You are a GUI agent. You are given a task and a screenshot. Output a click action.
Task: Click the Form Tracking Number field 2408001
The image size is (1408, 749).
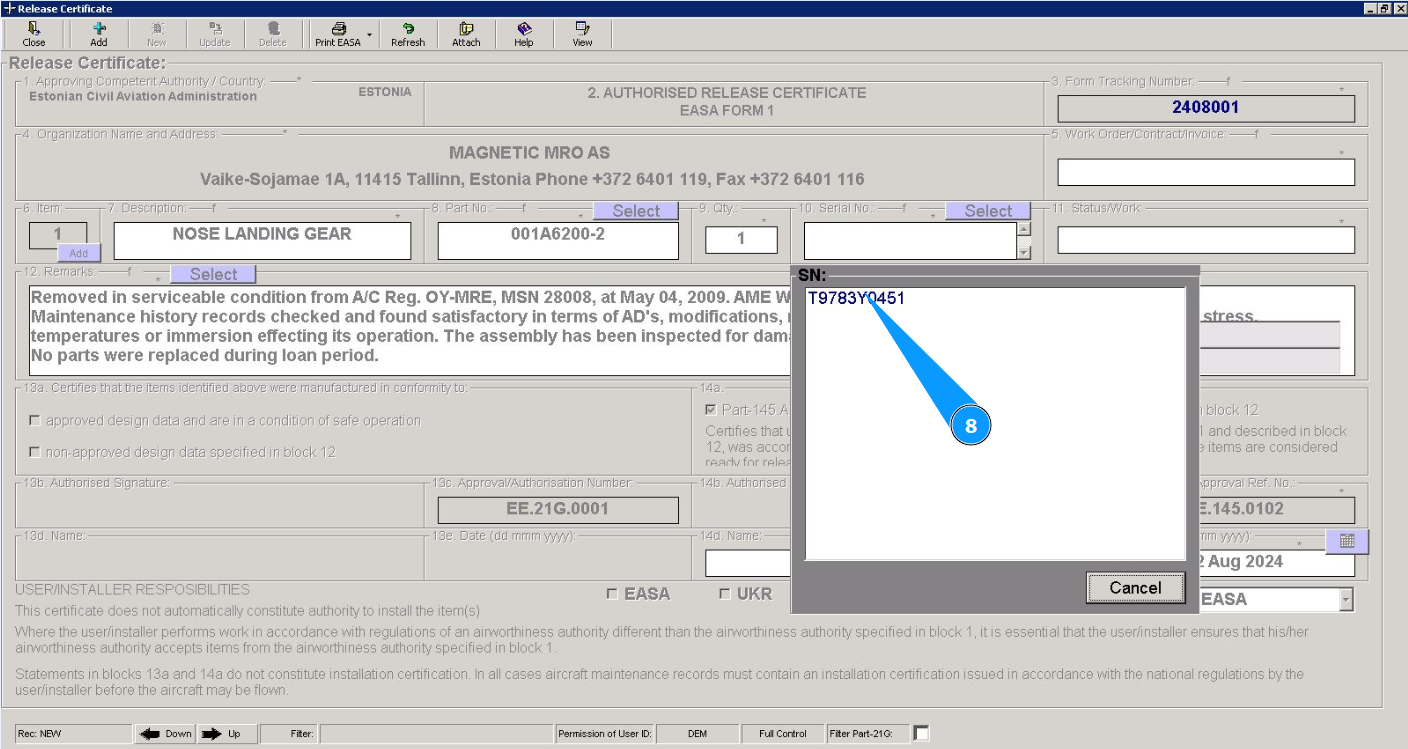click(1206, 108)
